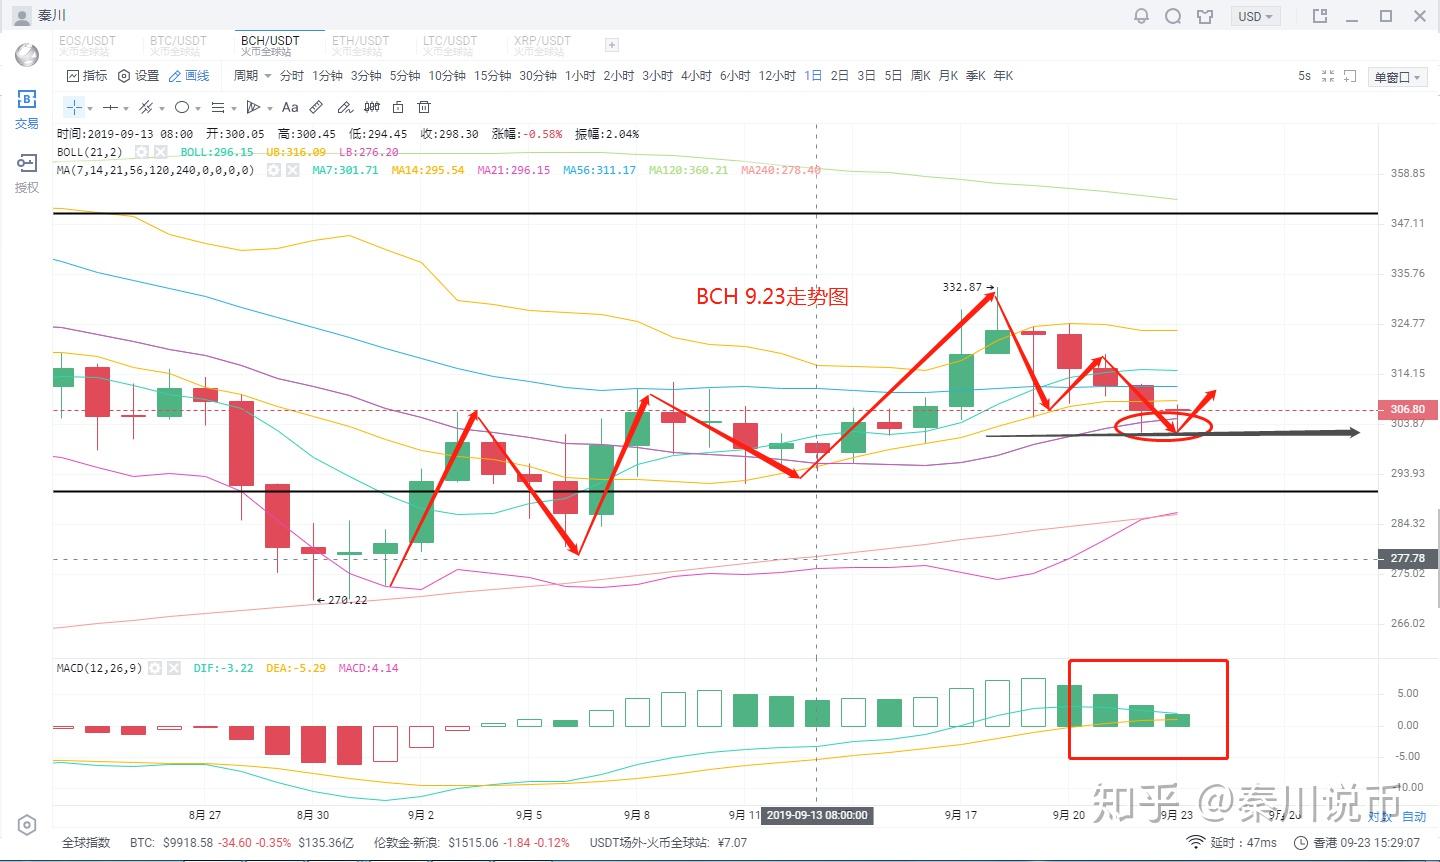The height and width of the screenshot is (862, 1440).
Task: Open BOLL indicator settings gear
Action: tap(142, 152)
